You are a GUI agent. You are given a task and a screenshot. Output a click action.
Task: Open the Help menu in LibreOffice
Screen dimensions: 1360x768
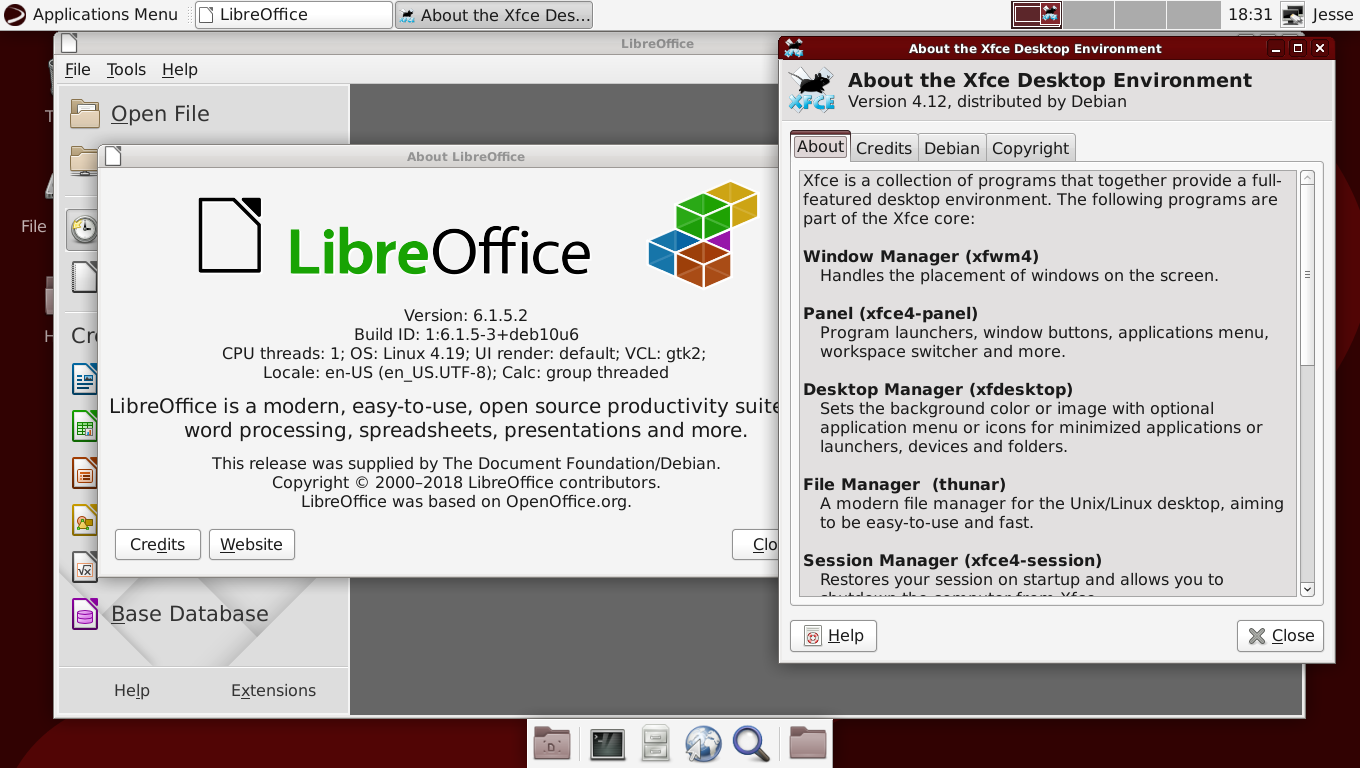click(180, 69)
